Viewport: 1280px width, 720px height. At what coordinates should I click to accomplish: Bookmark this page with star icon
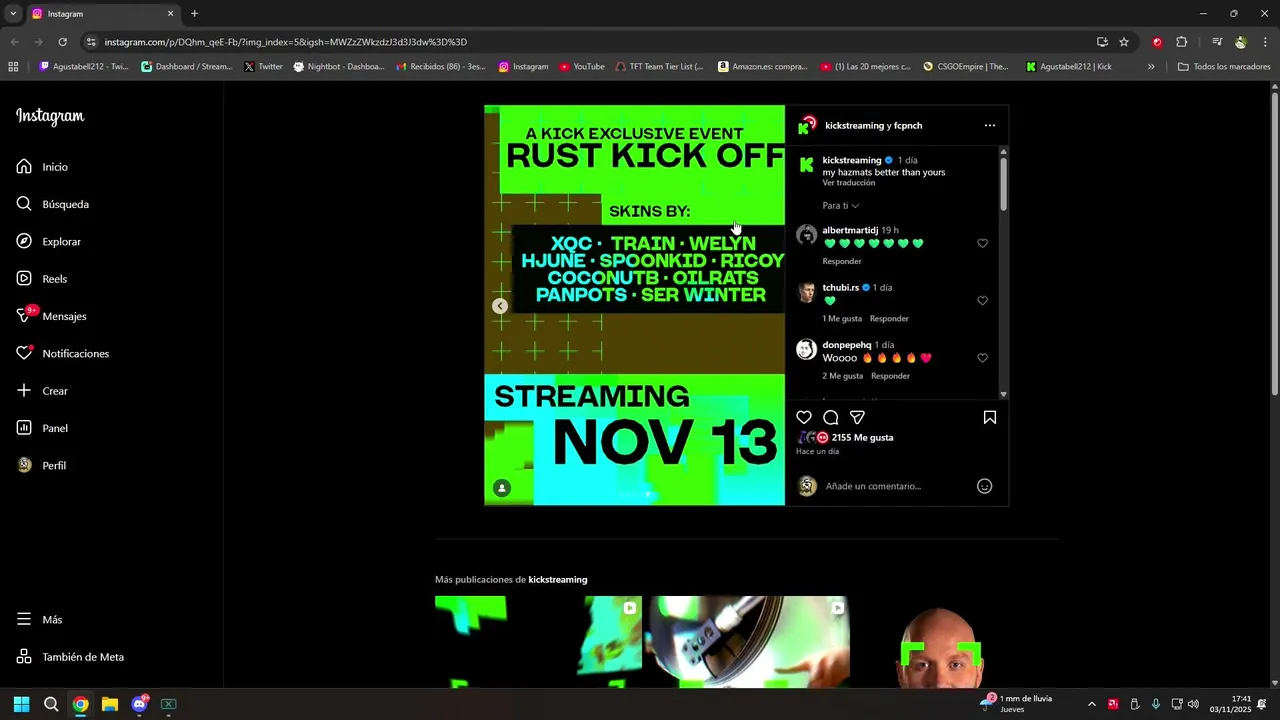pyautogui.click(x=1124, y=42)
